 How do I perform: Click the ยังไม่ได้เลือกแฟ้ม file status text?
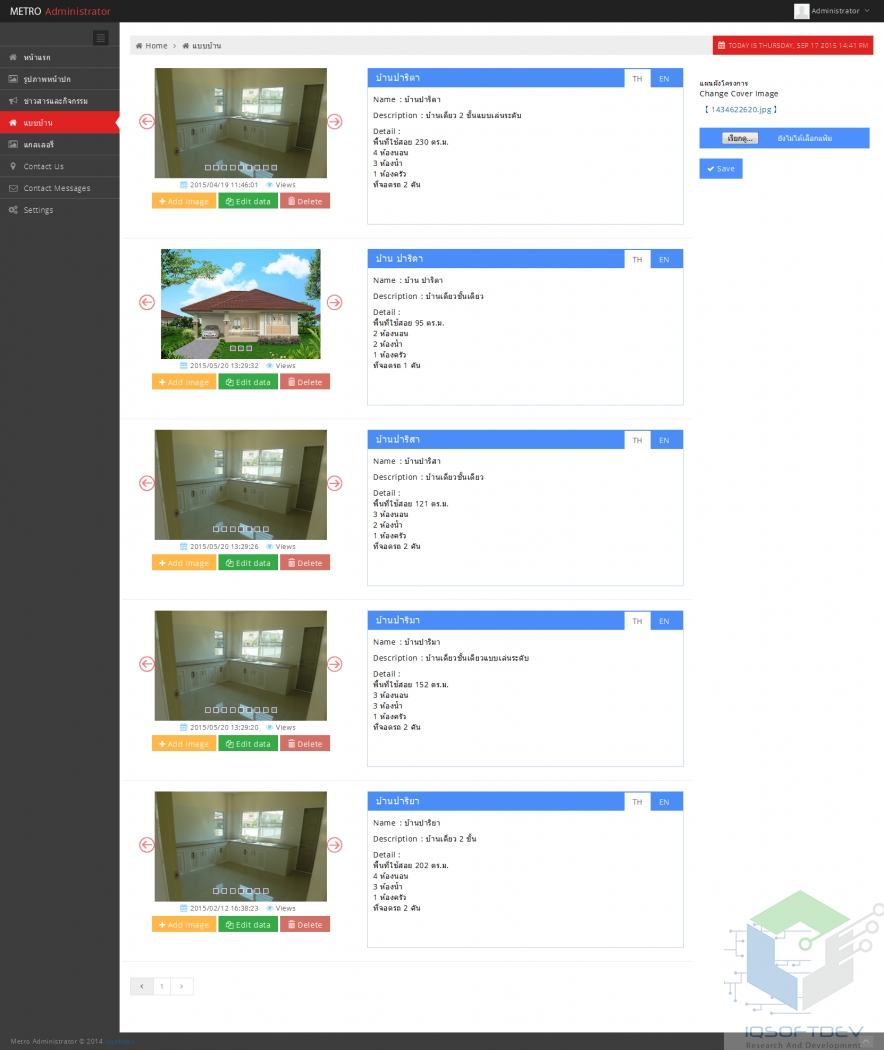pyautogui.click(x=804, y=138)
